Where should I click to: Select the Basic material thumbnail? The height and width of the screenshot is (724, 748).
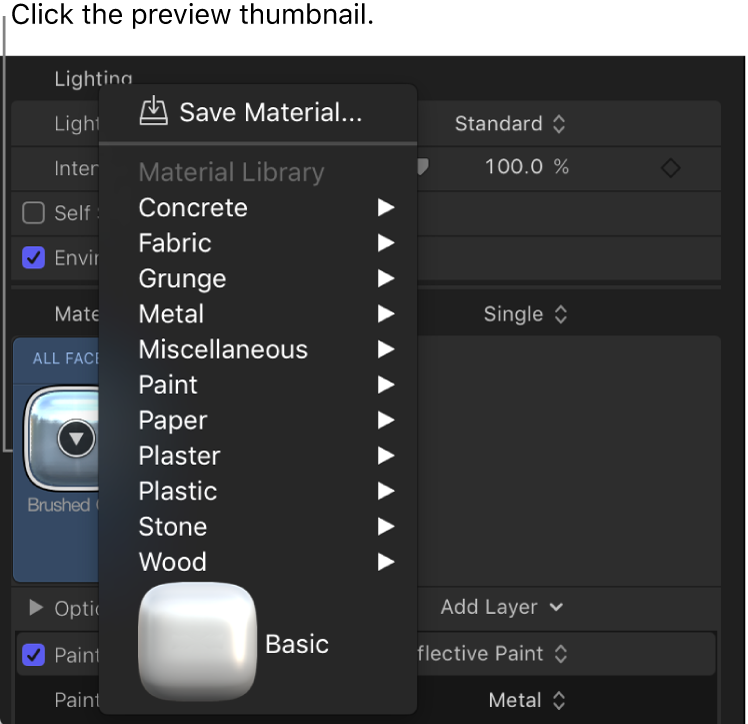[198, 641]
